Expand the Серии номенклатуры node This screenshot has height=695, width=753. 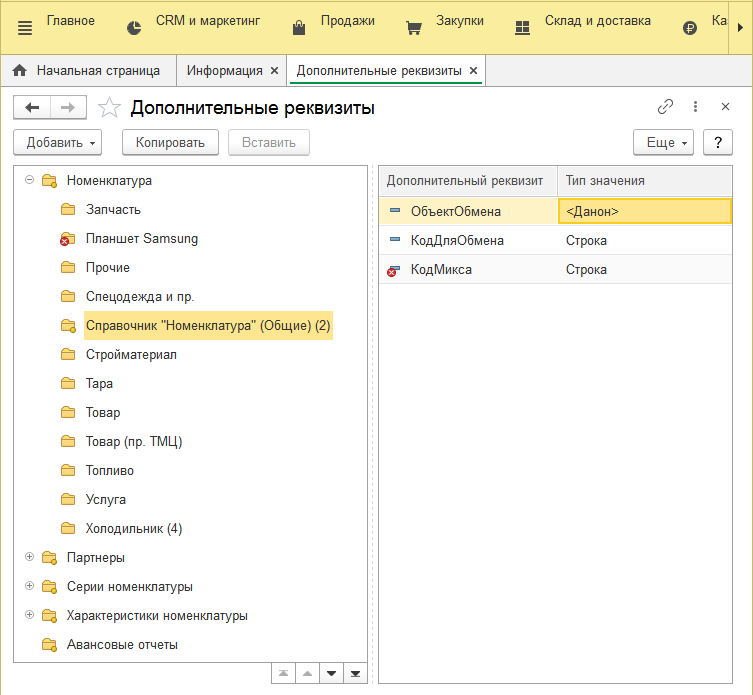[x=29, y=586]
